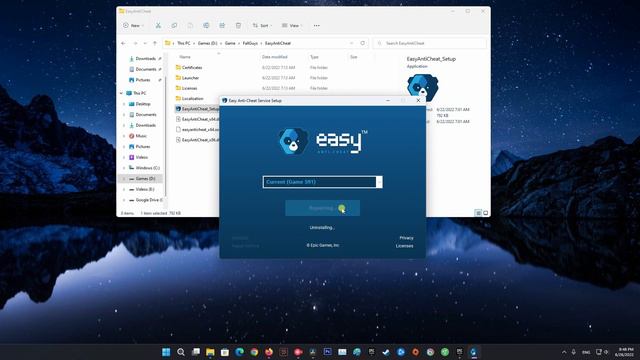The width and height of the screenshot is (640, 360).
Task: Click the Copy icon in Explorer toolbar
Action: coord(174,25)
